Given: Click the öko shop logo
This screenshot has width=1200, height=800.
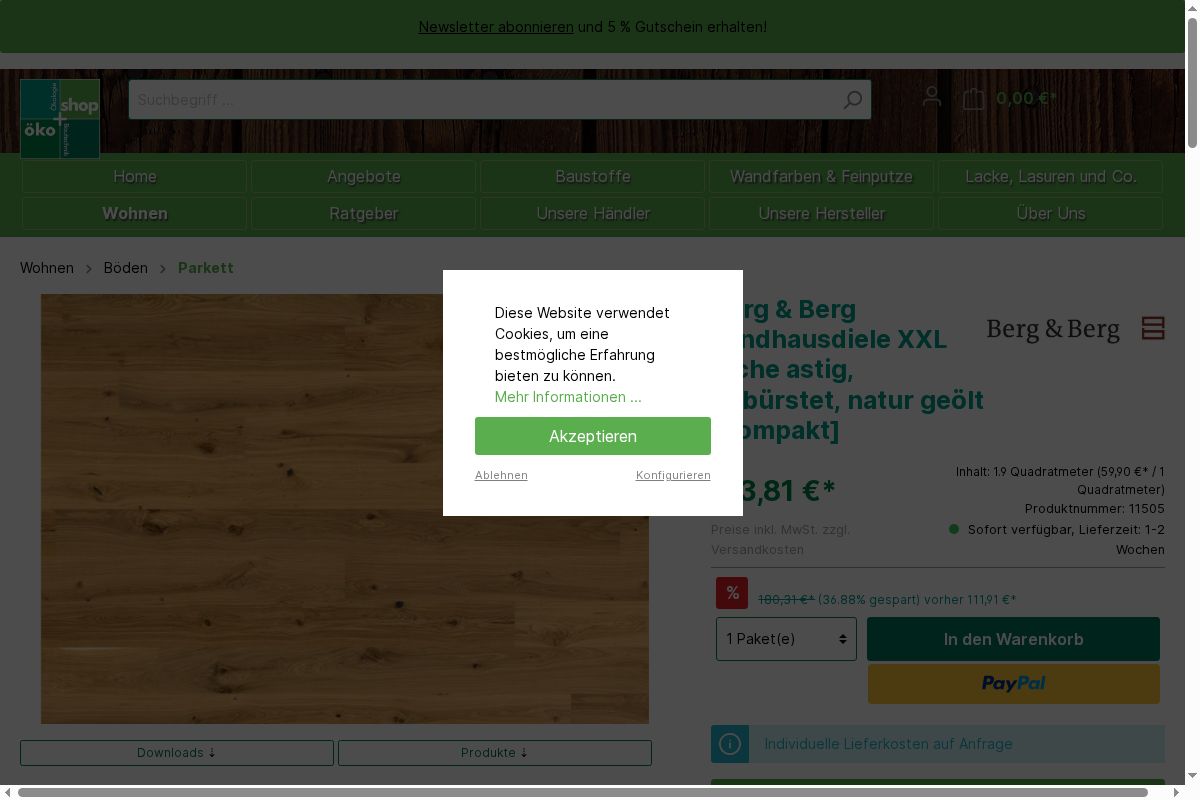Looking at the screenshot, I should pyautogui.click(x=60, y=118).
